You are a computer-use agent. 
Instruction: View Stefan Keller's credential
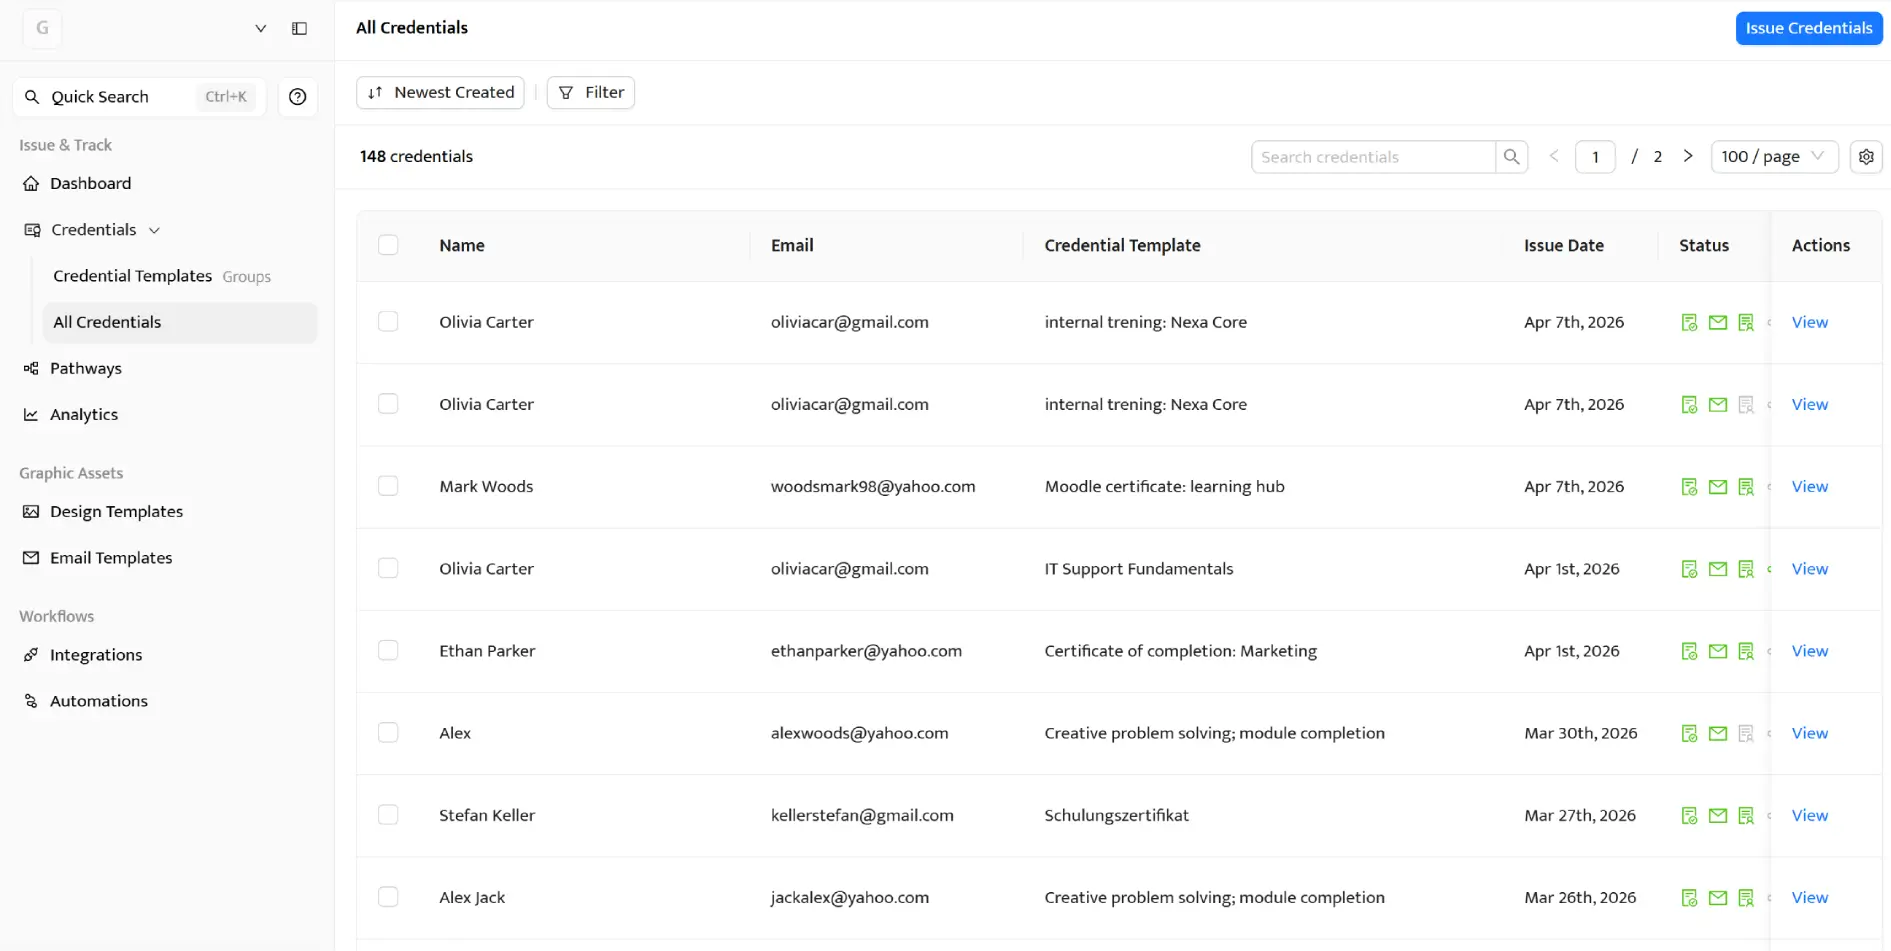[1809, 815]
